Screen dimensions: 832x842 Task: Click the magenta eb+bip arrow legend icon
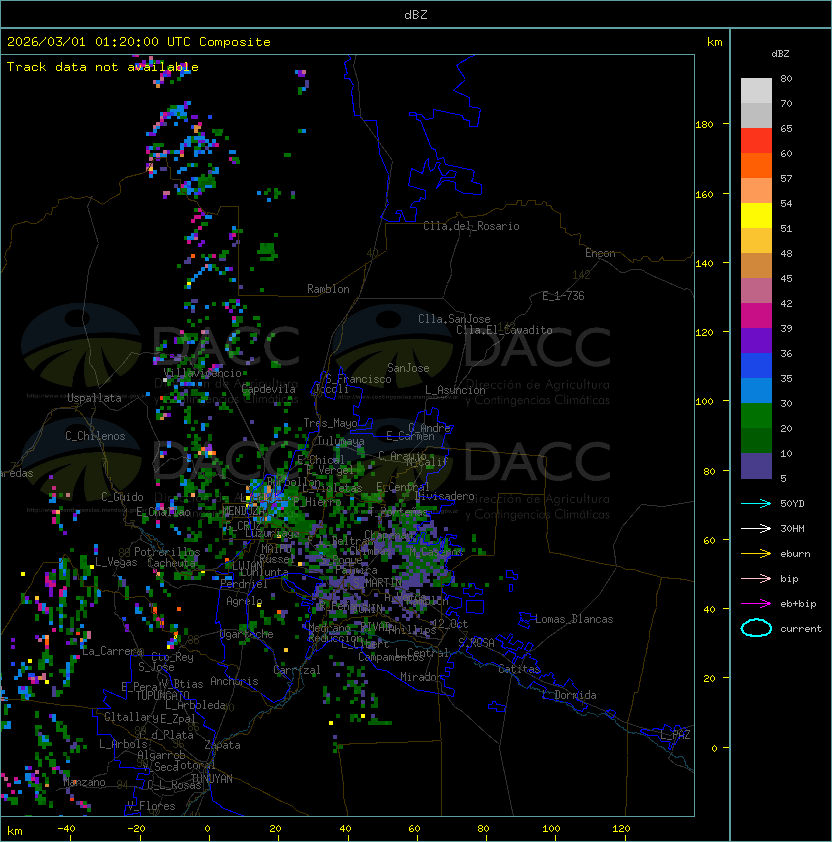pyautogui.click(x=756, y=604)
